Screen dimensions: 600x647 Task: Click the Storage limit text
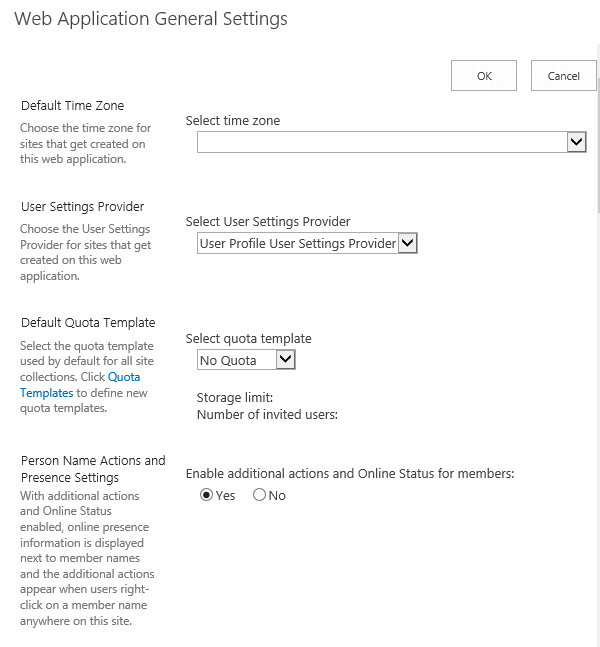235,397
